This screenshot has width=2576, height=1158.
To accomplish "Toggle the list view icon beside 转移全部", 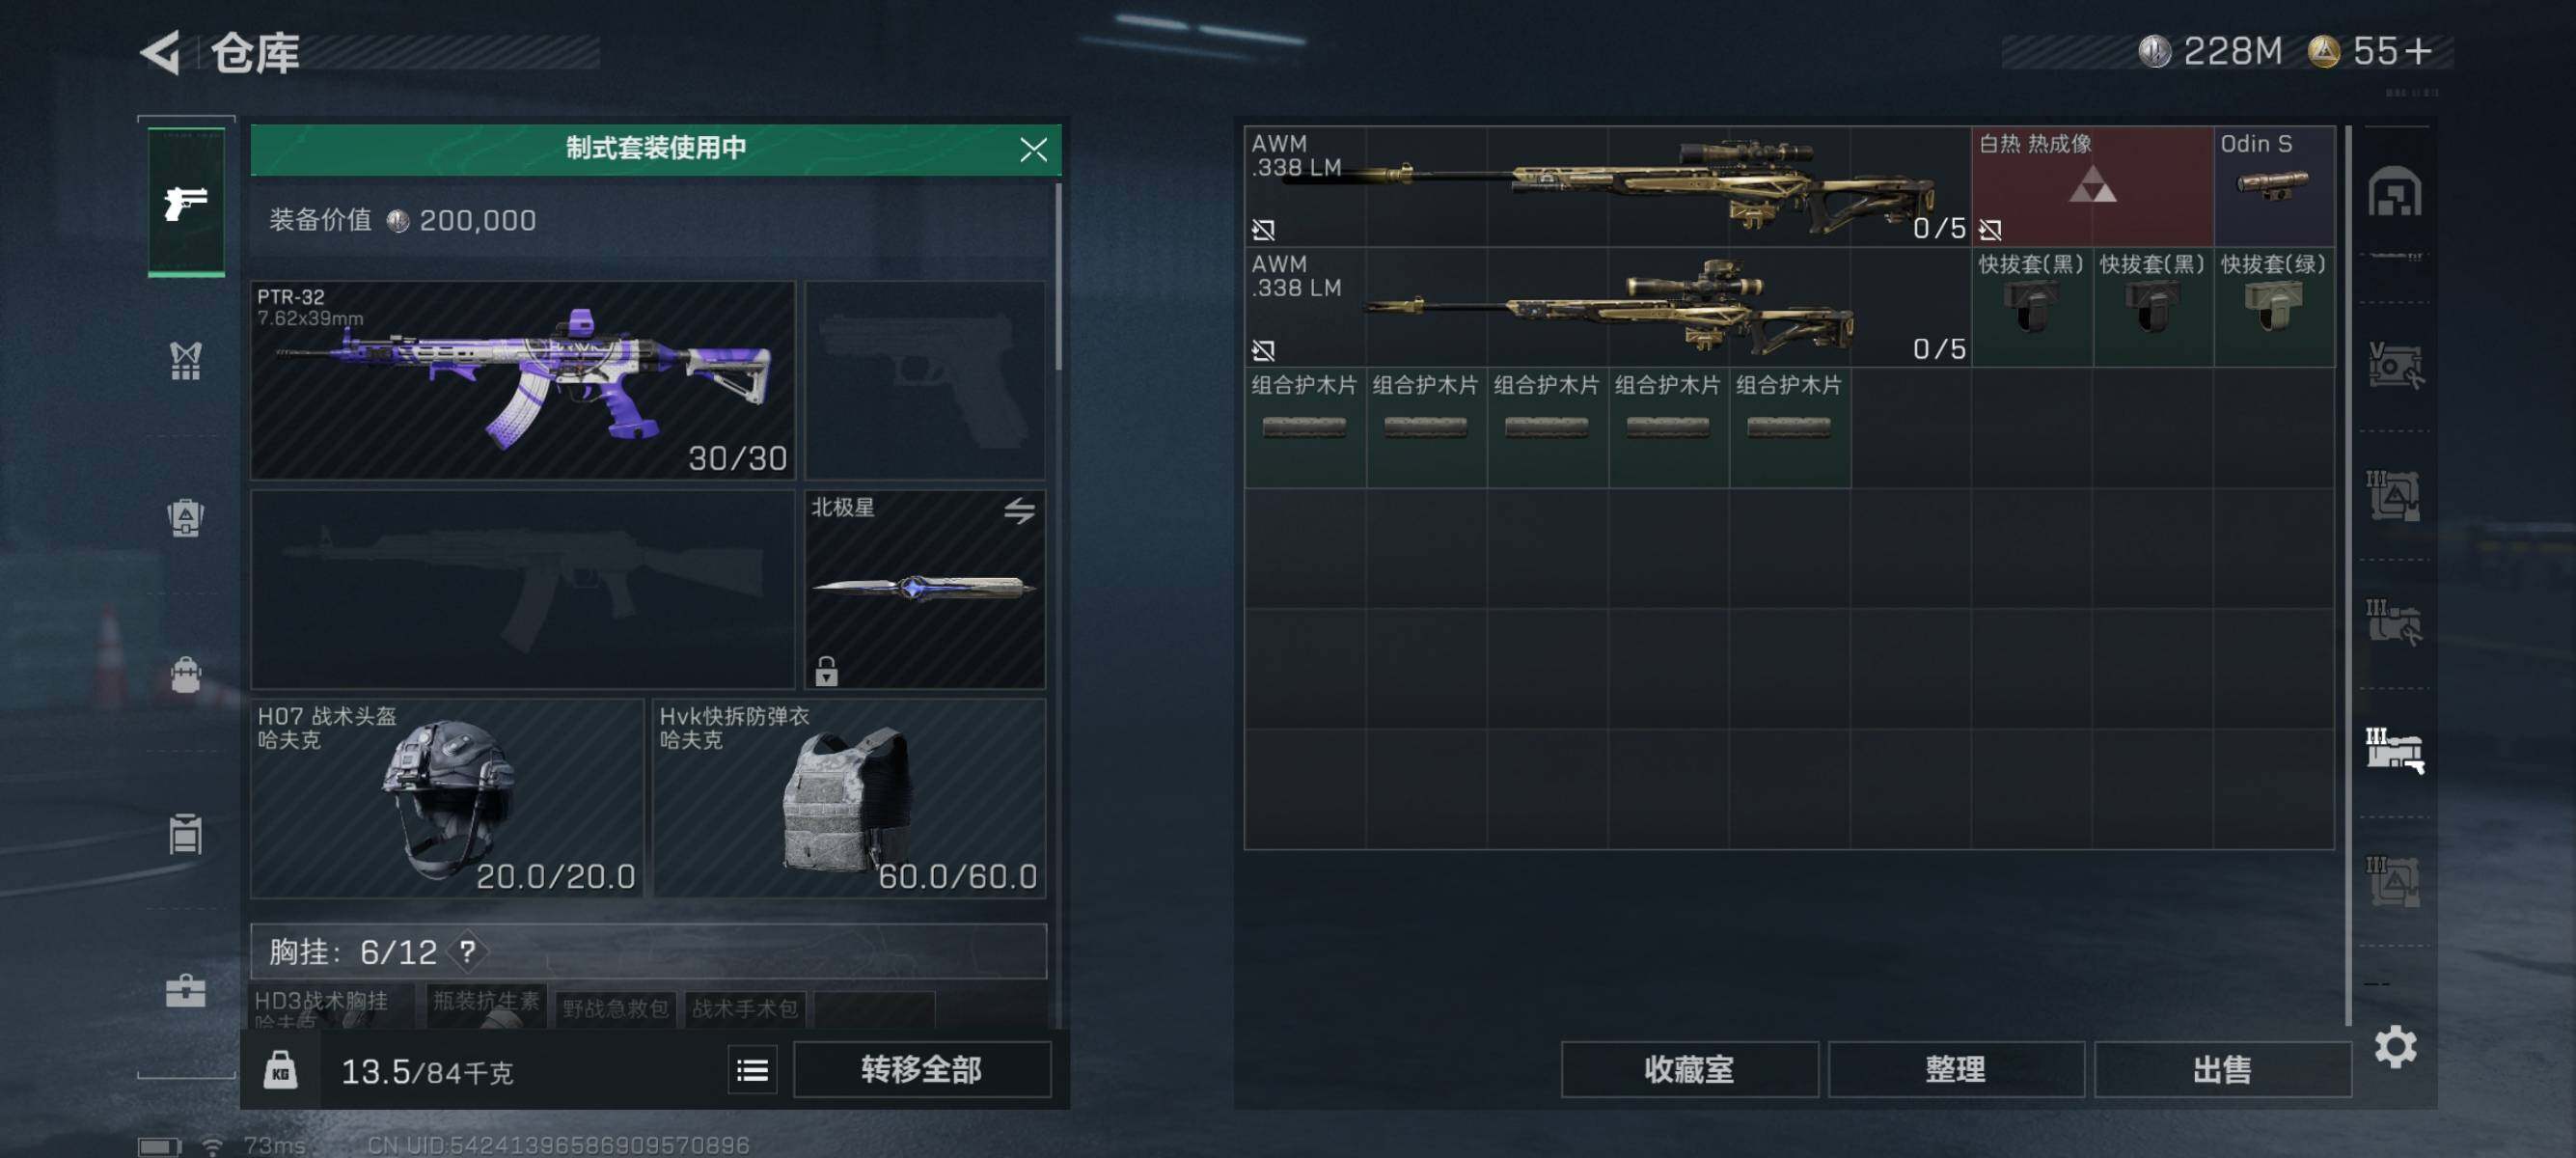I will tap(752, 1070).
